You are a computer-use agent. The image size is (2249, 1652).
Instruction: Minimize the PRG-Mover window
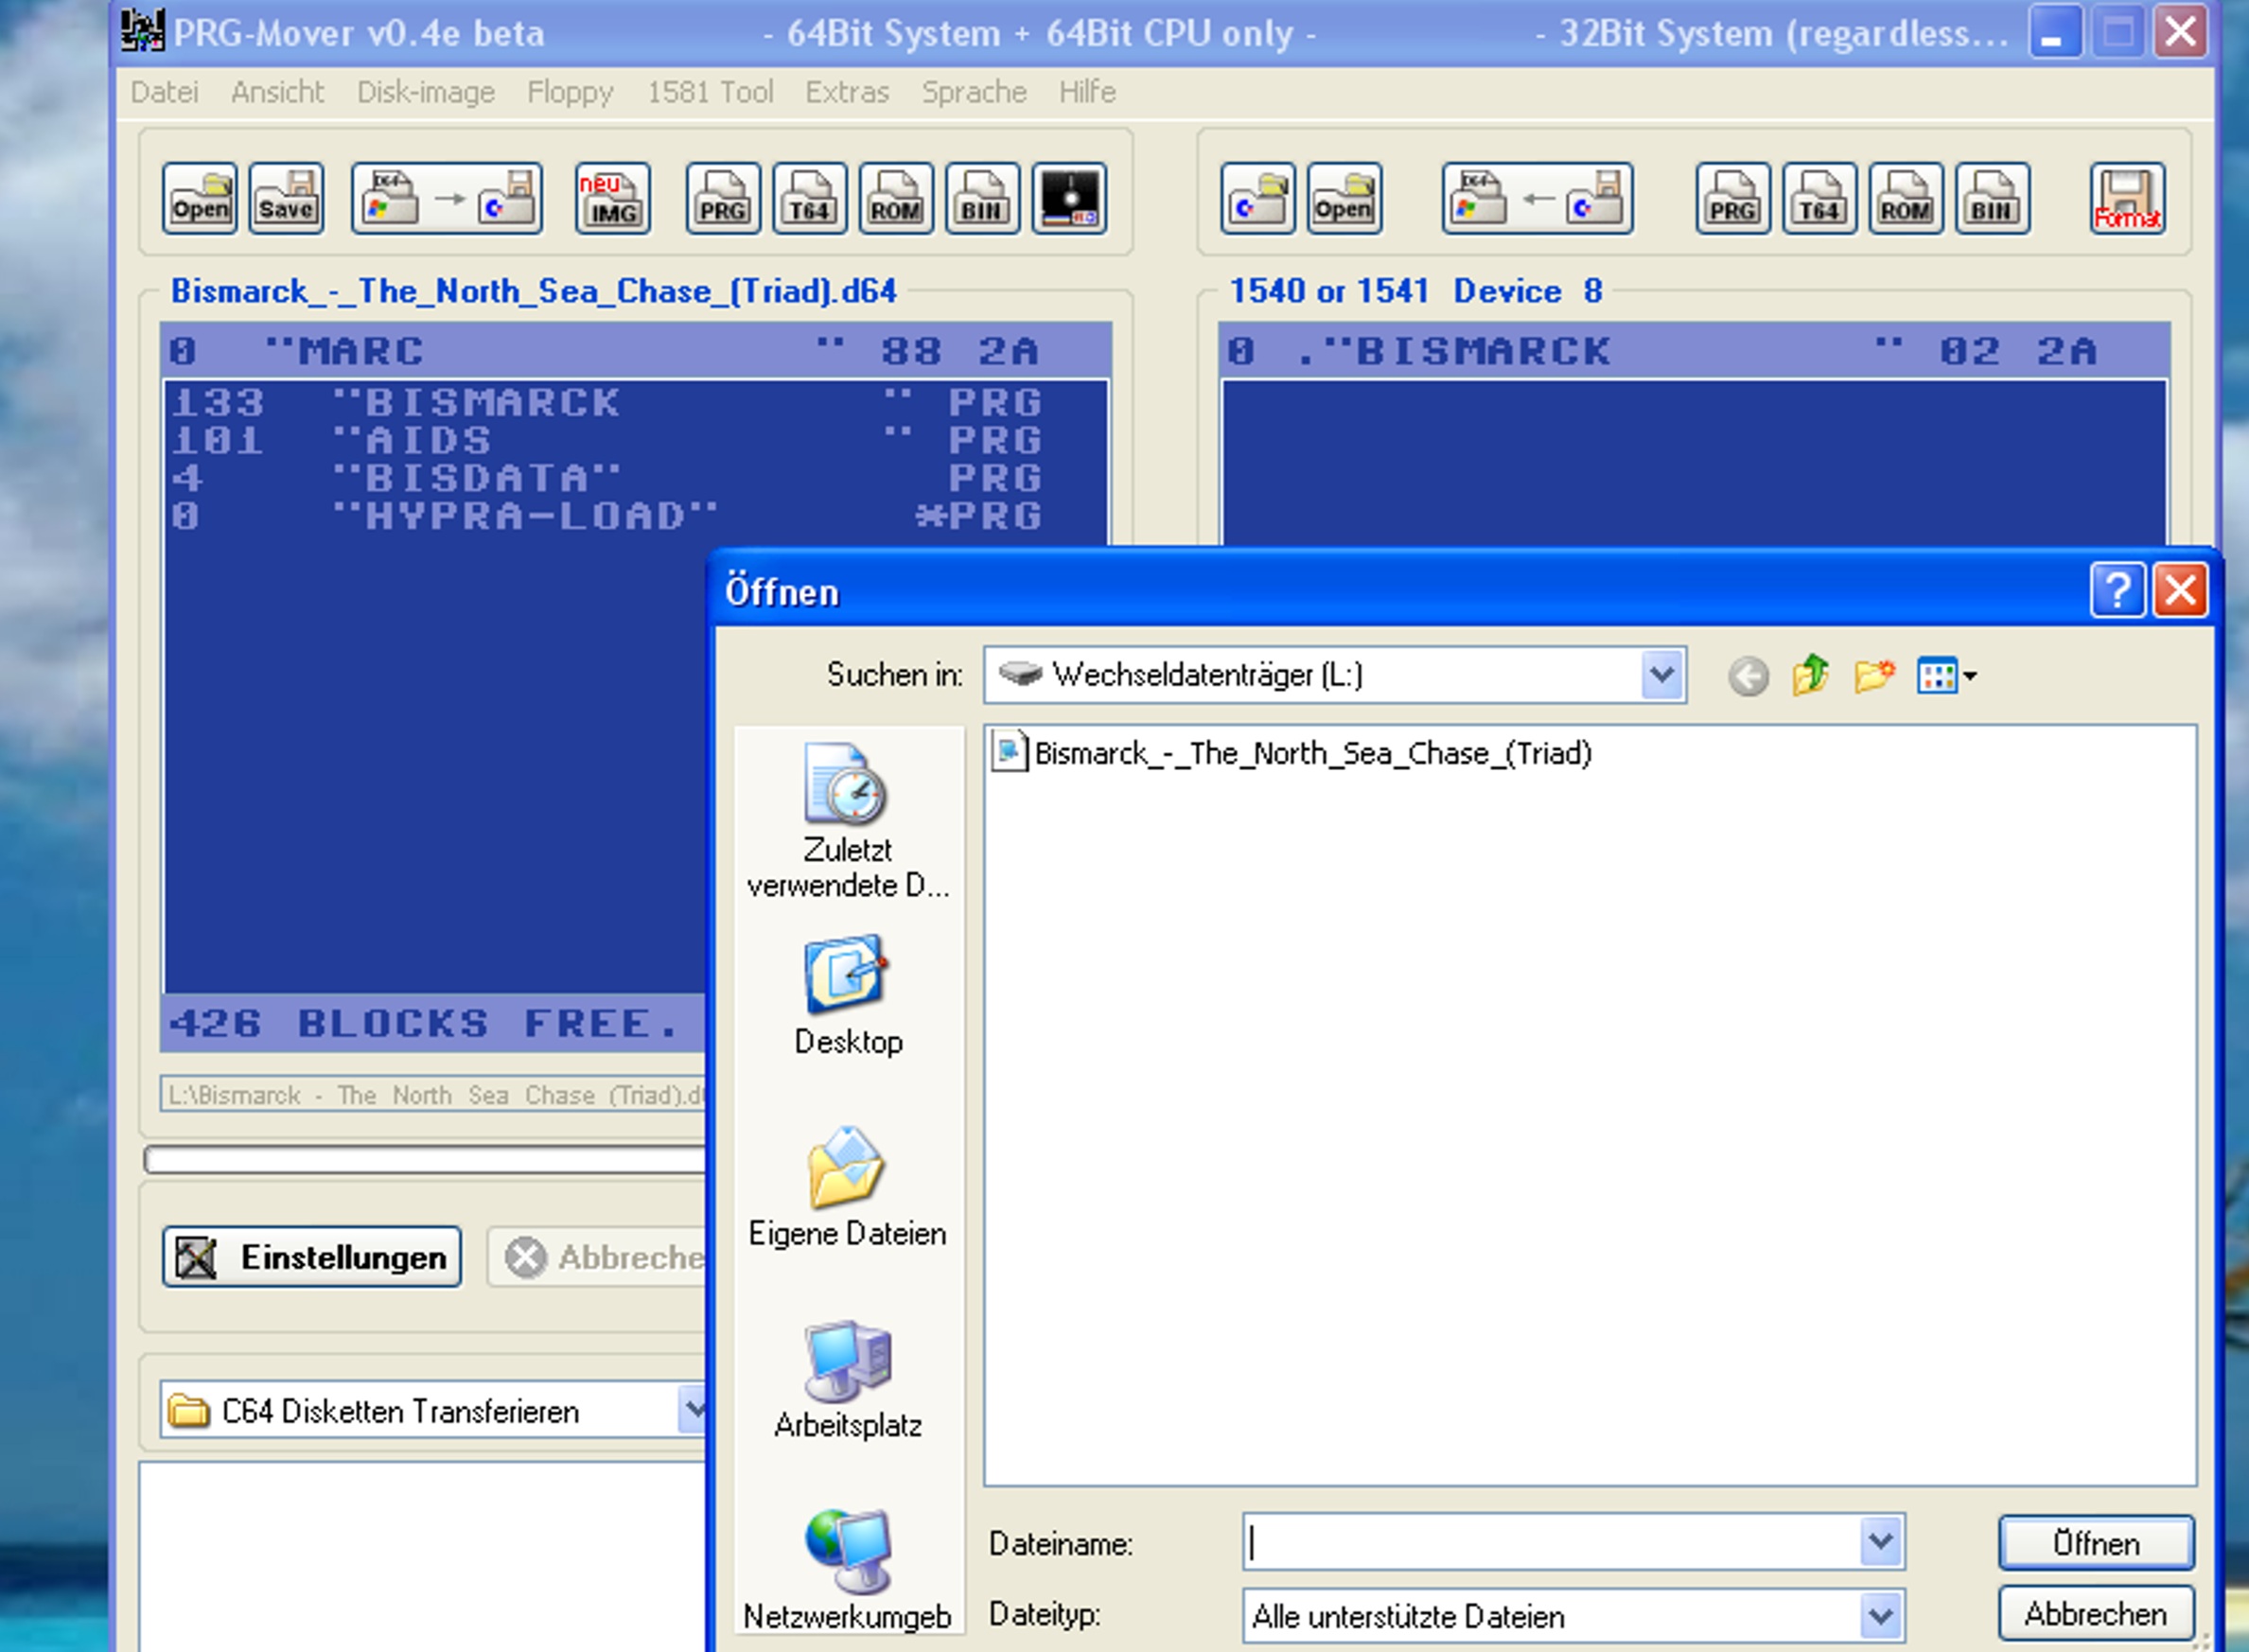pos(2055,31)
